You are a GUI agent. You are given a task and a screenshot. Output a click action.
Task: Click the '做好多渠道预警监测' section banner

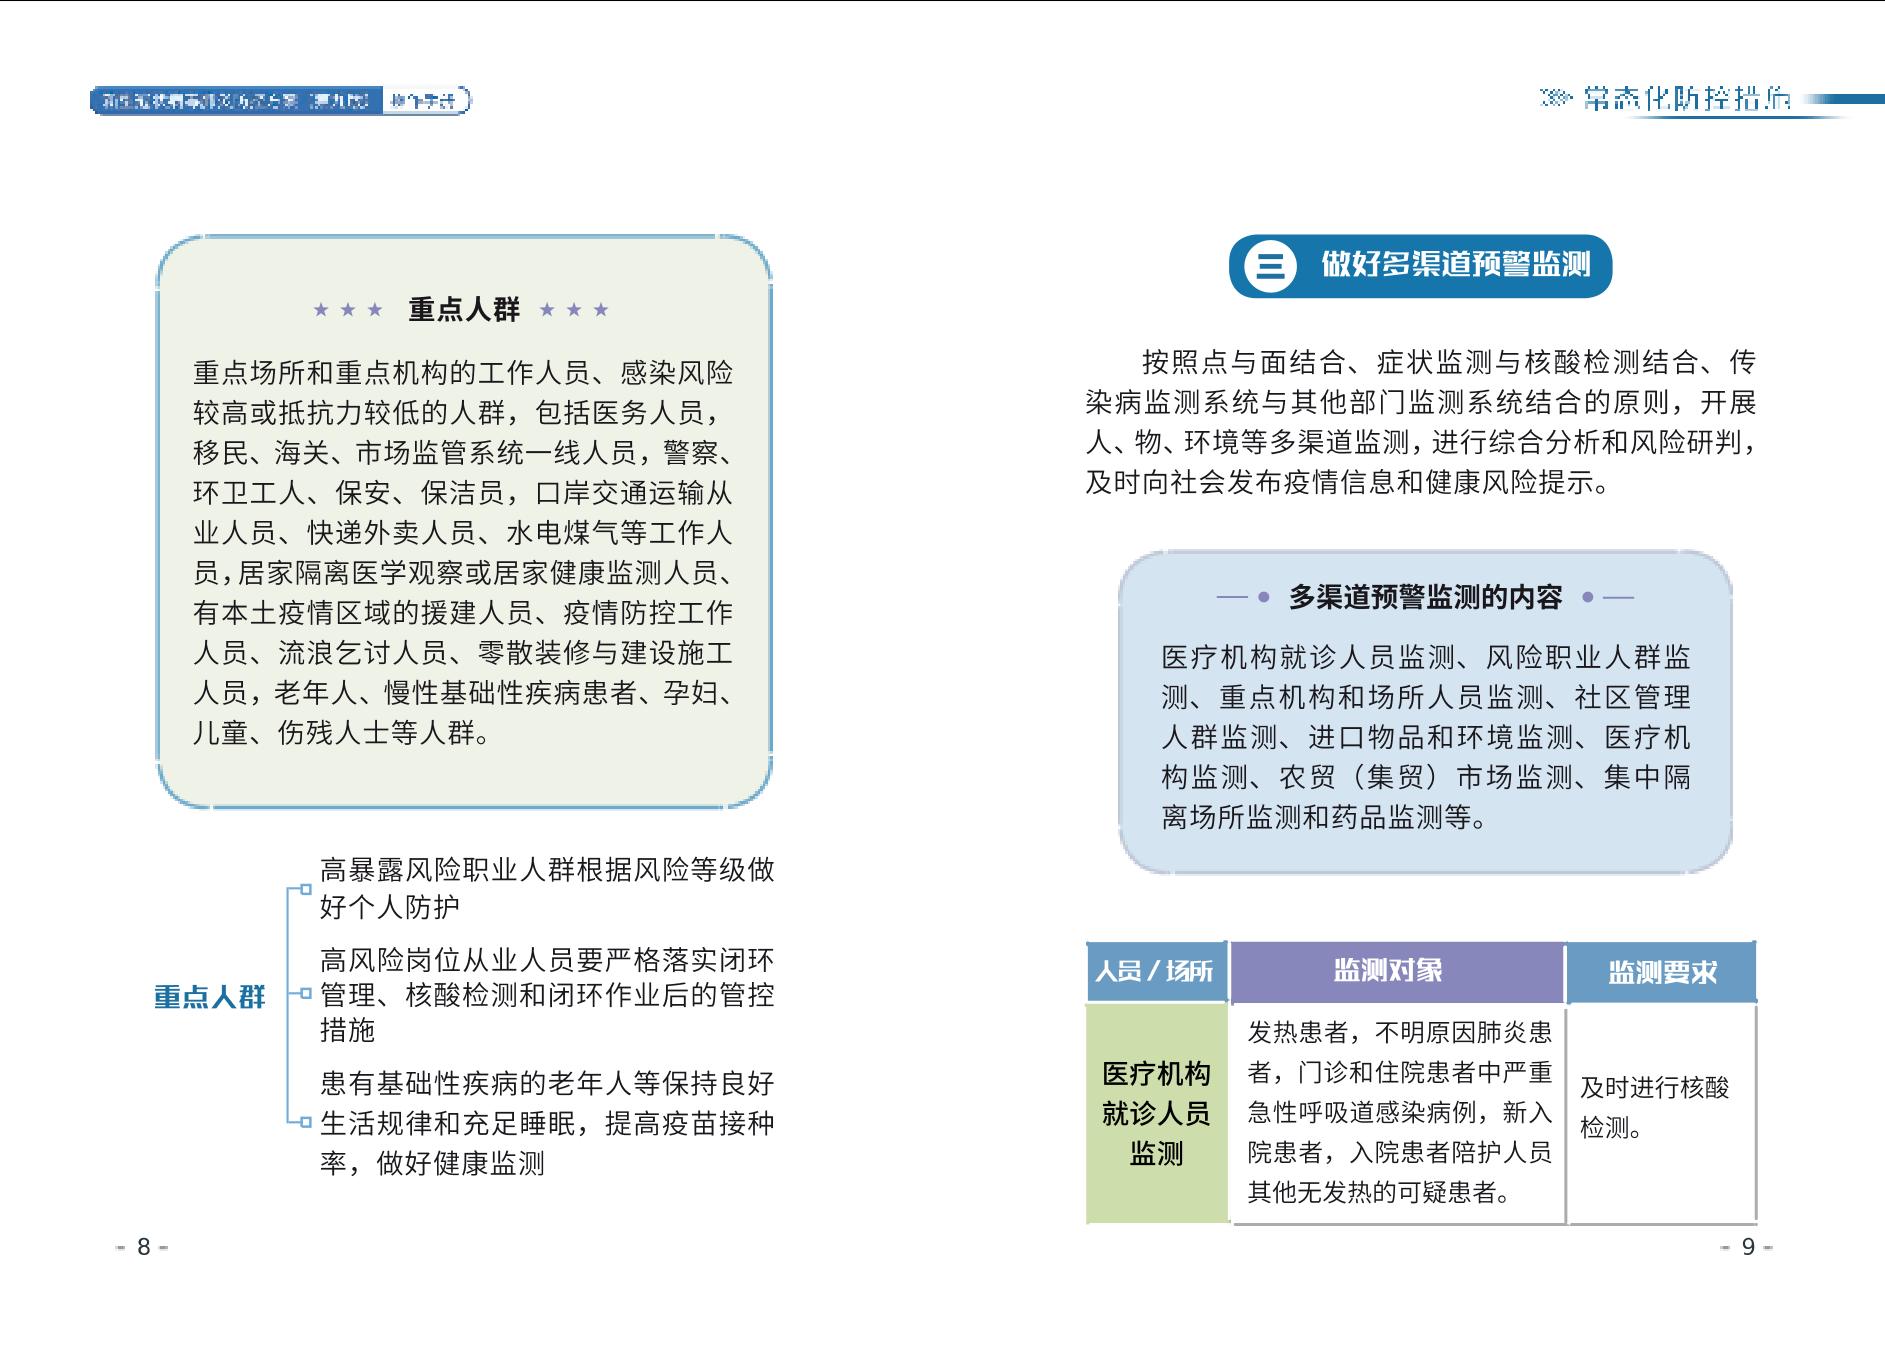pos(1420,266)
